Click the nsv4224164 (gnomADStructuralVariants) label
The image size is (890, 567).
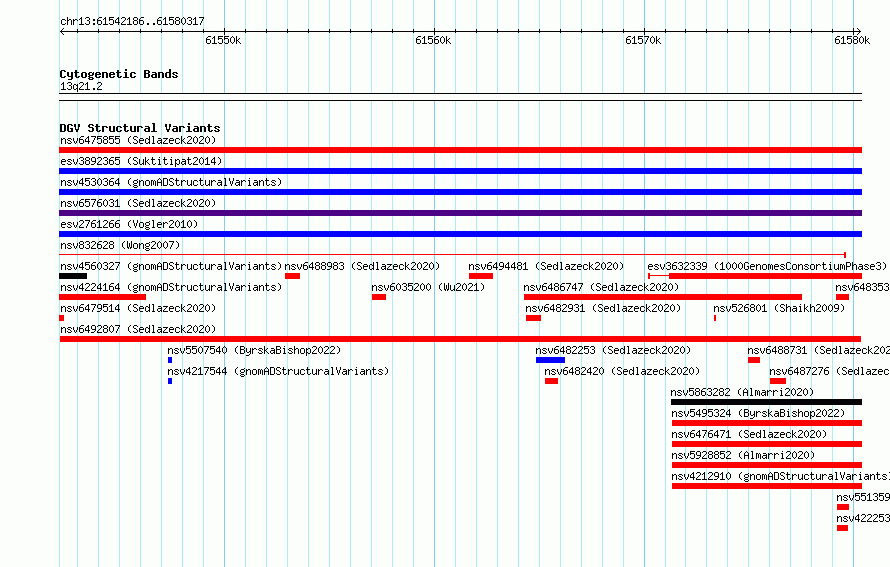coord(171,287)
